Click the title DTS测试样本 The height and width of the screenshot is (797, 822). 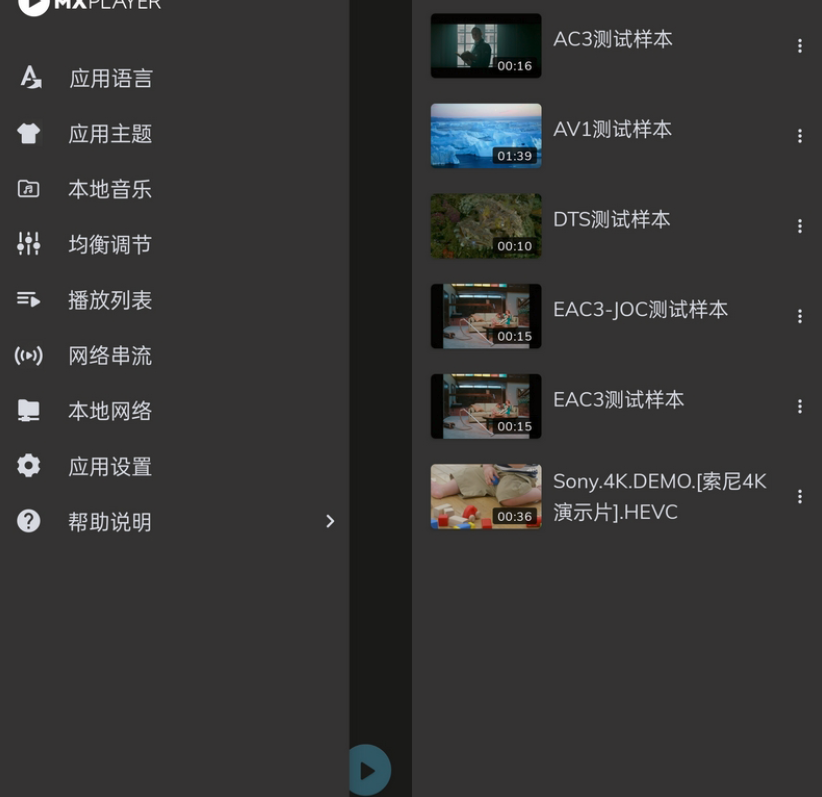[x=612, y=220]
